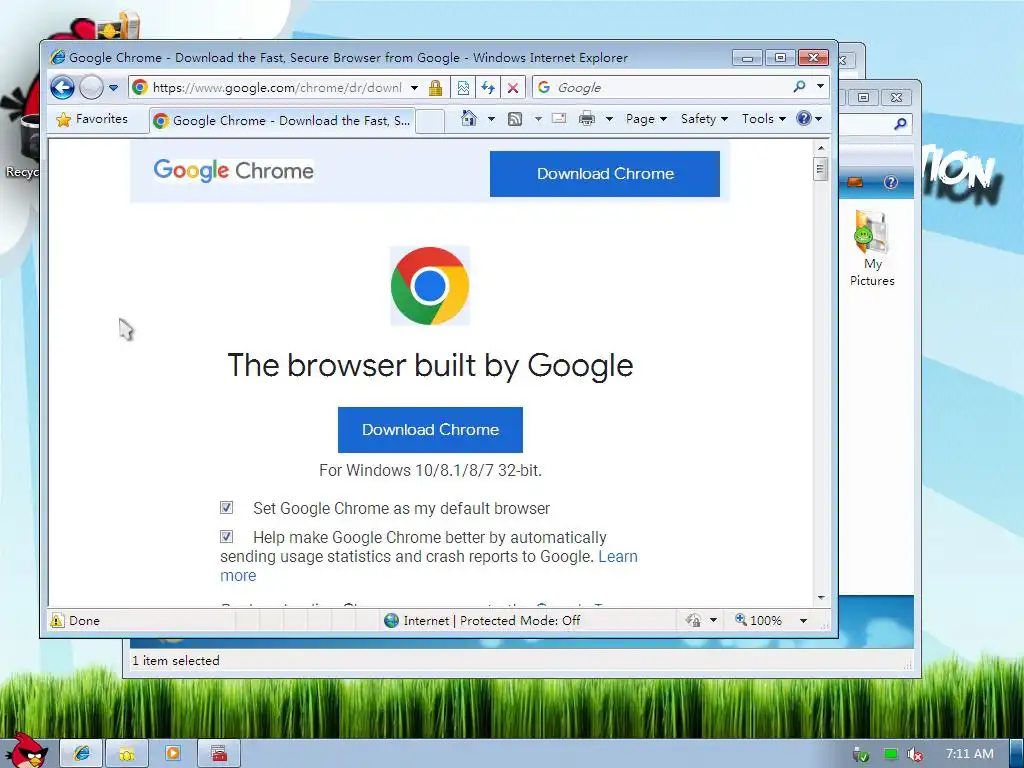This screenshot has height=768, width=1024.
Task: Expand the privacy icon dropdown arrow
Action: point(713,620)
